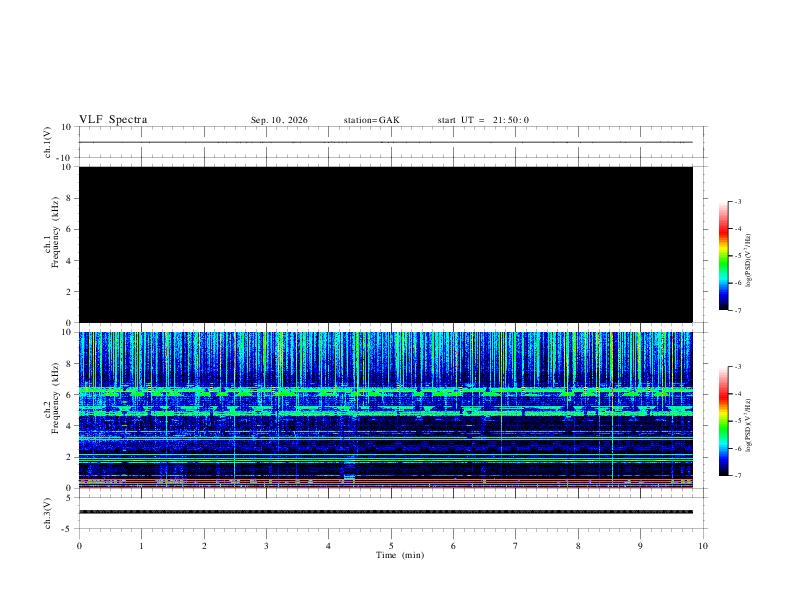Click the -3 label on the upper colorbar
Screen dimensions: 792x612
[737, 201]
